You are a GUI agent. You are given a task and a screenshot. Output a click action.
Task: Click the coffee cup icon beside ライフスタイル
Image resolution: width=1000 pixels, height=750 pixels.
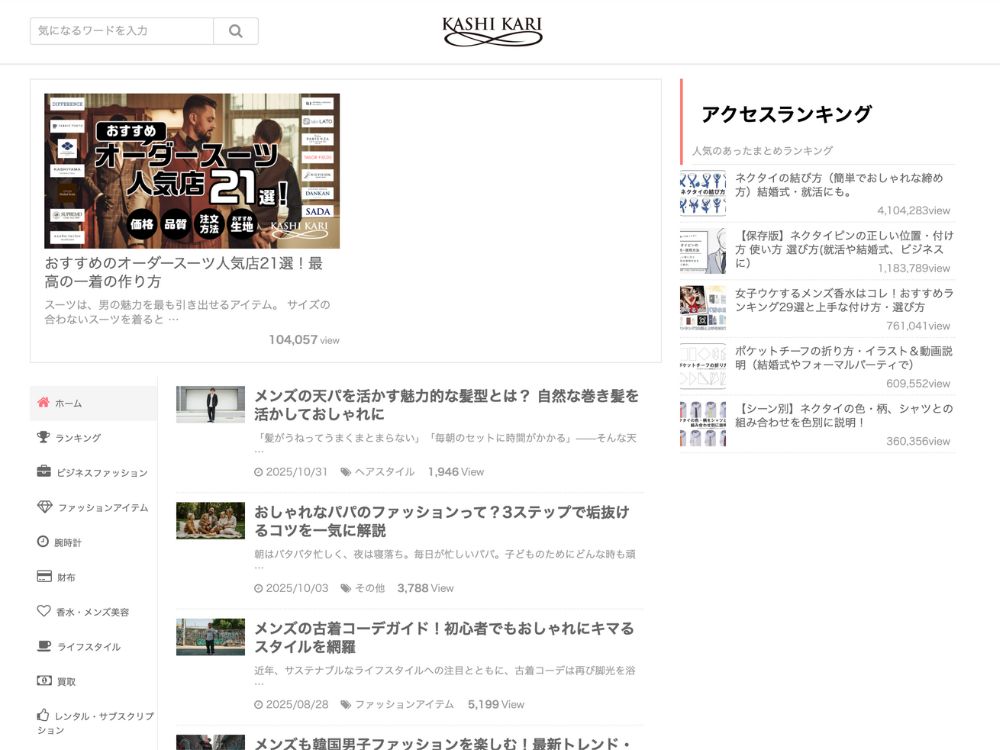point(43,646)
